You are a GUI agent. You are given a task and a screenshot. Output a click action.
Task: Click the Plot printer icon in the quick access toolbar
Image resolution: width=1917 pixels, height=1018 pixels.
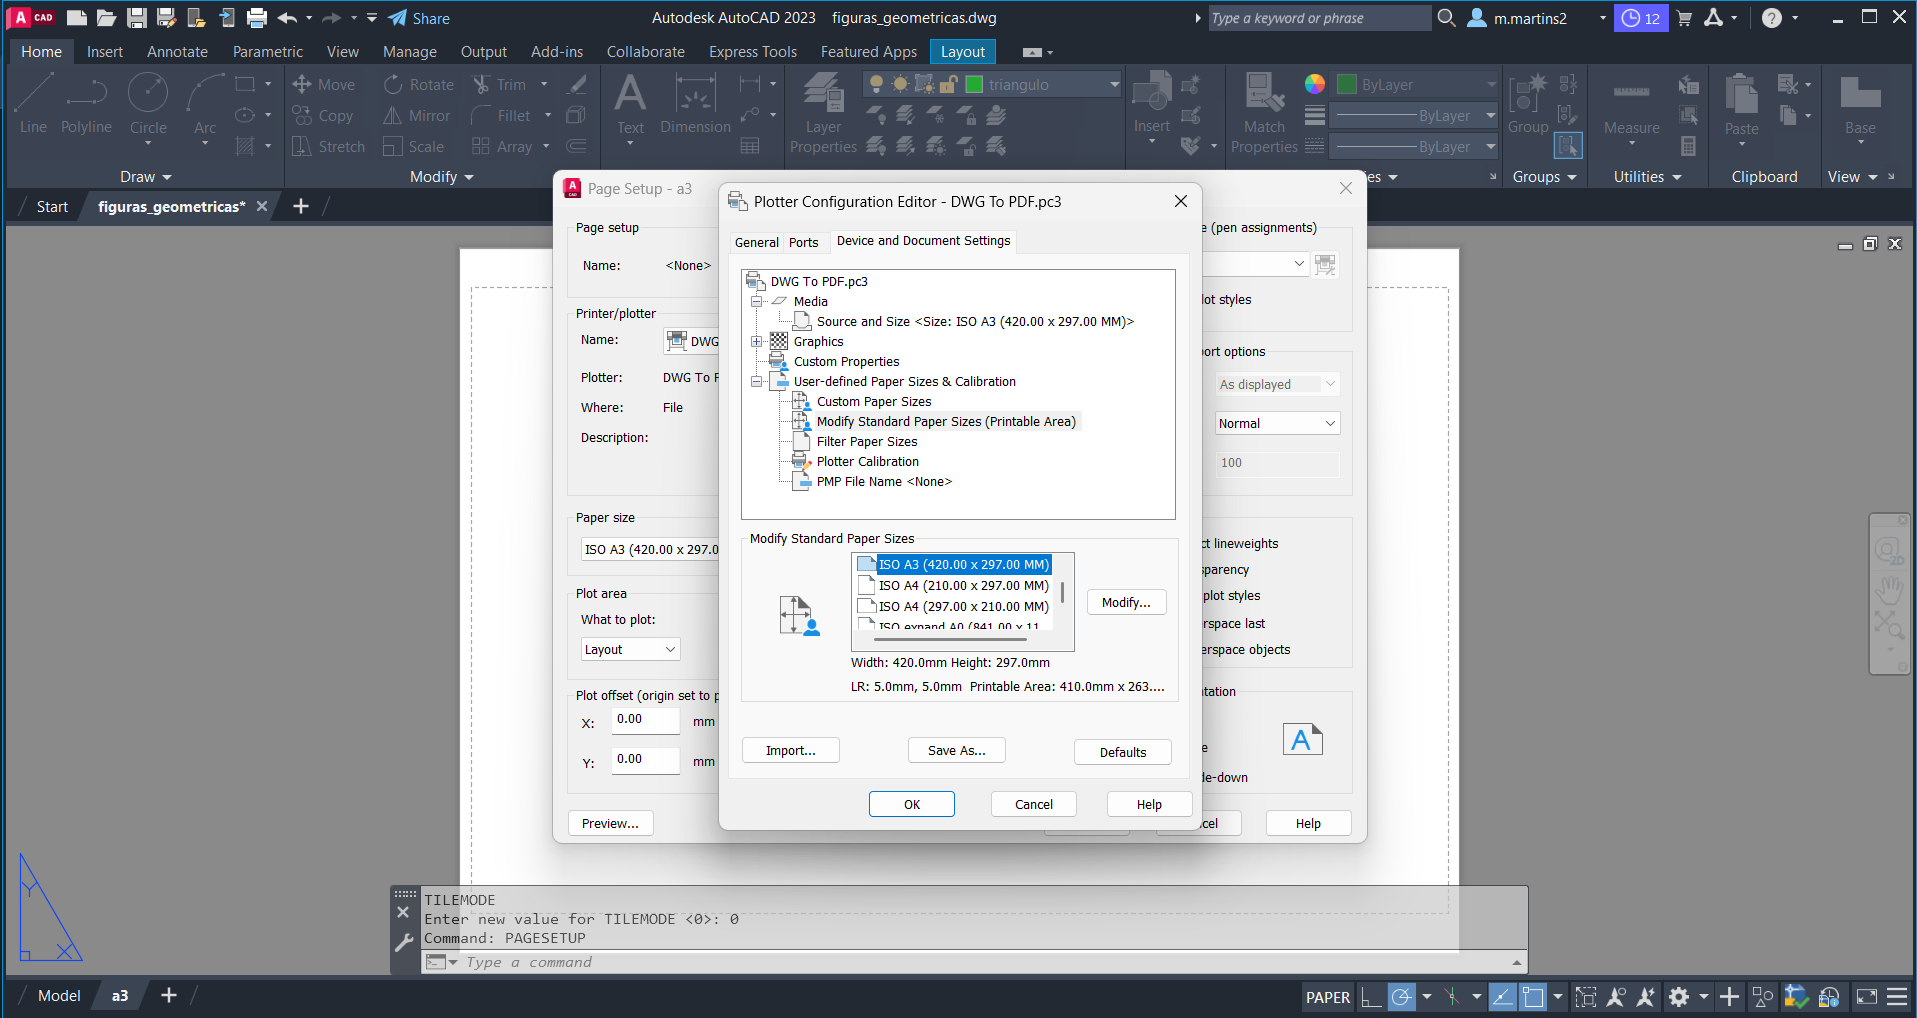pyautogui.click(x=257, y=18)
